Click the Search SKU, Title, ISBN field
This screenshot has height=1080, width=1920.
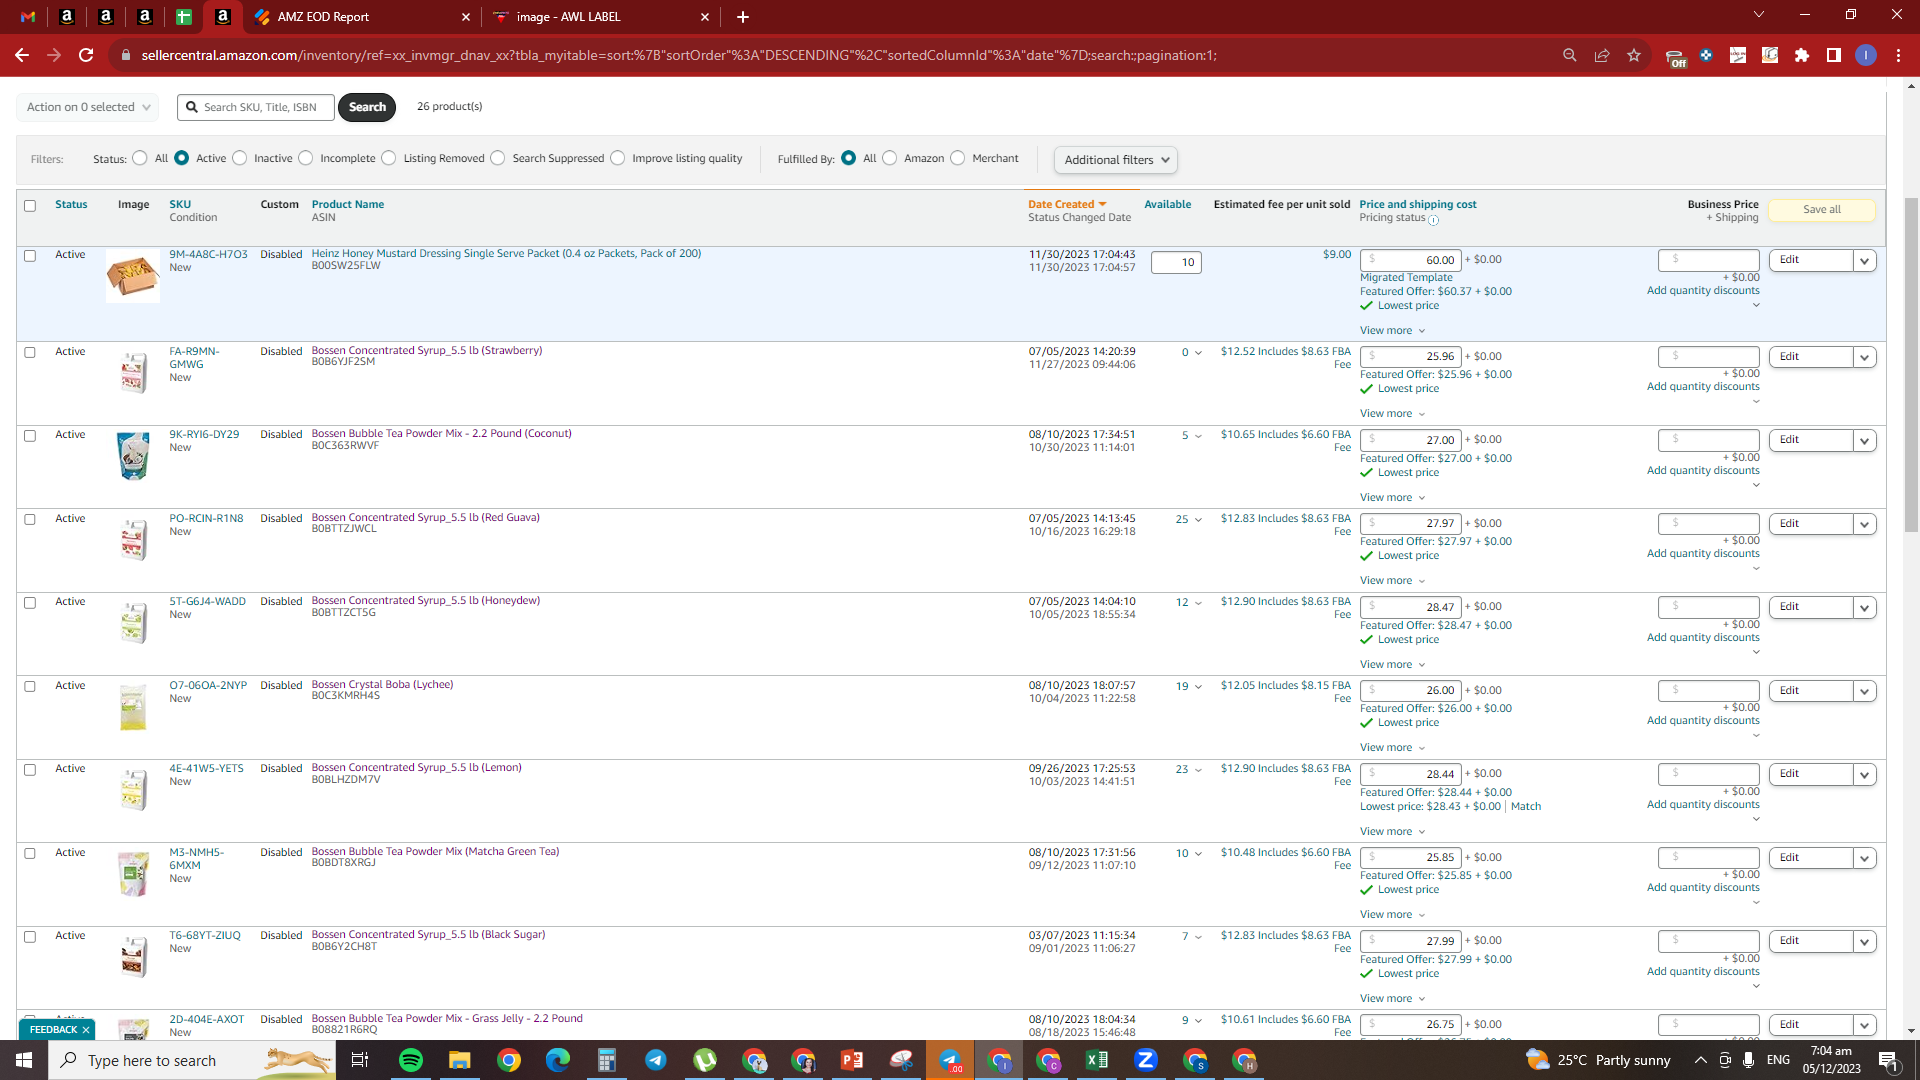(x=256, y=107)
